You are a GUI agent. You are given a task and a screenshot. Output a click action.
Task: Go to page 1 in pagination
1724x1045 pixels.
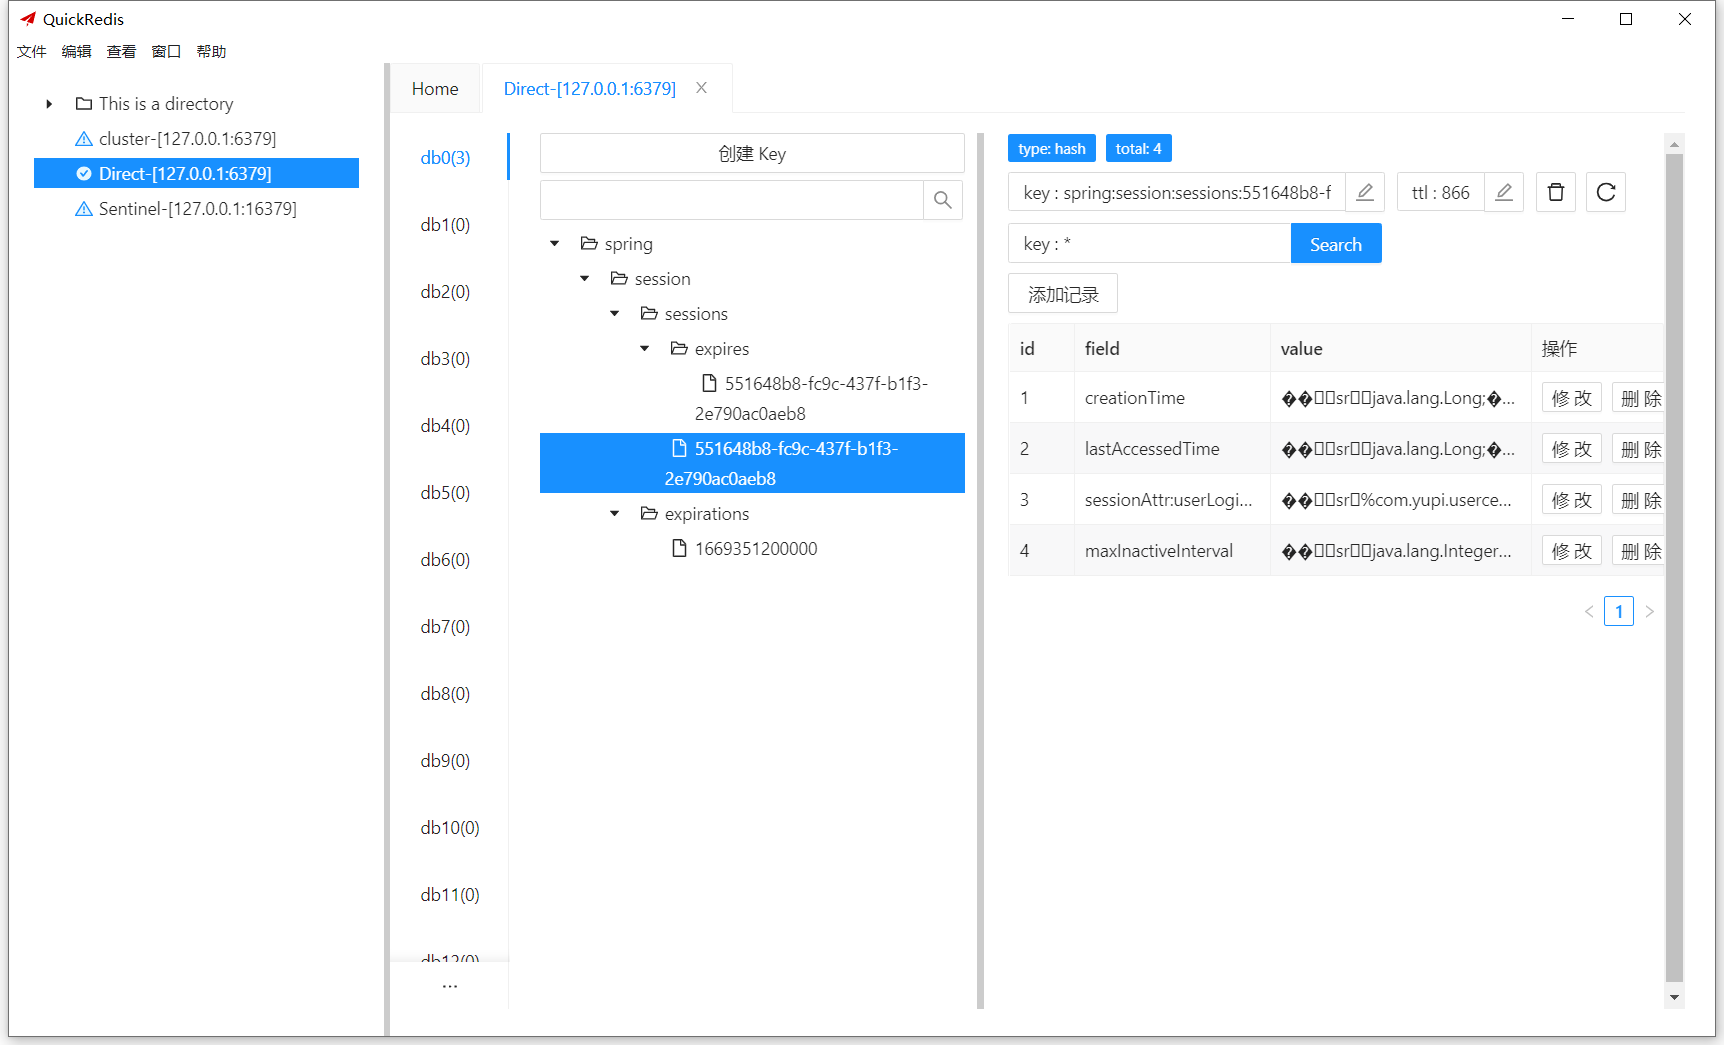click(x=1618, y=611)
